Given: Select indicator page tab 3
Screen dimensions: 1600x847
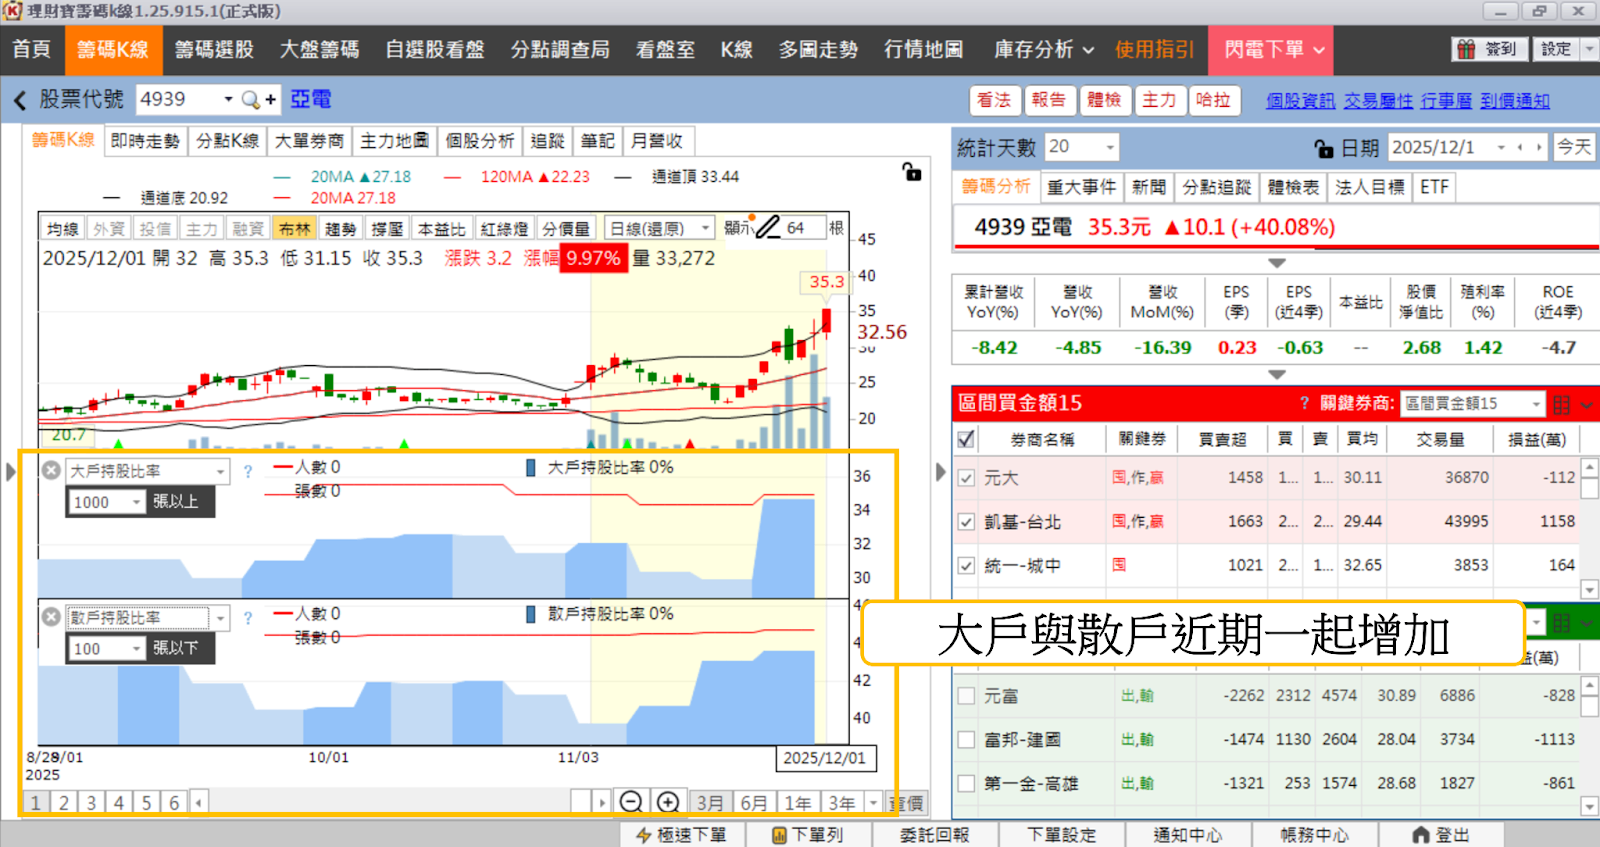Looking at the screenshot, I should pyautogui.click(x=91, y=803).
